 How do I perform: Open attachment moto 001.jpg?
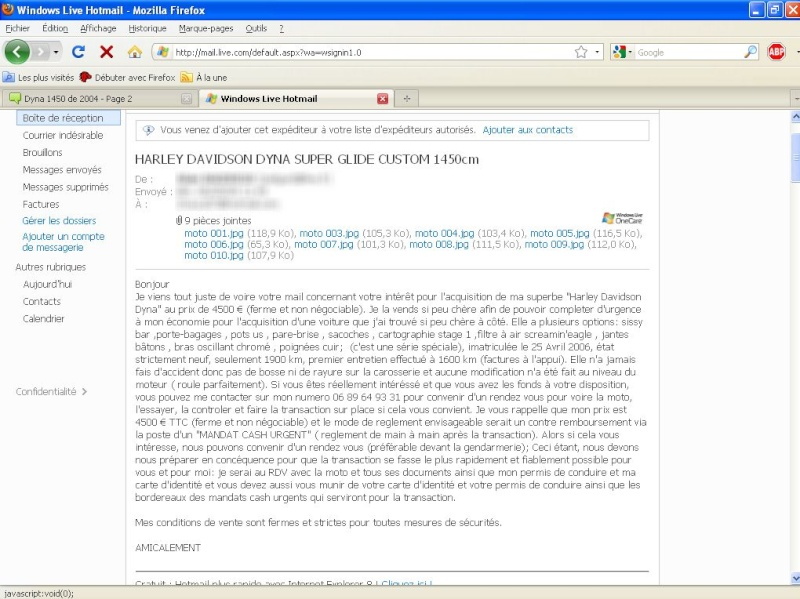point(214,233)
